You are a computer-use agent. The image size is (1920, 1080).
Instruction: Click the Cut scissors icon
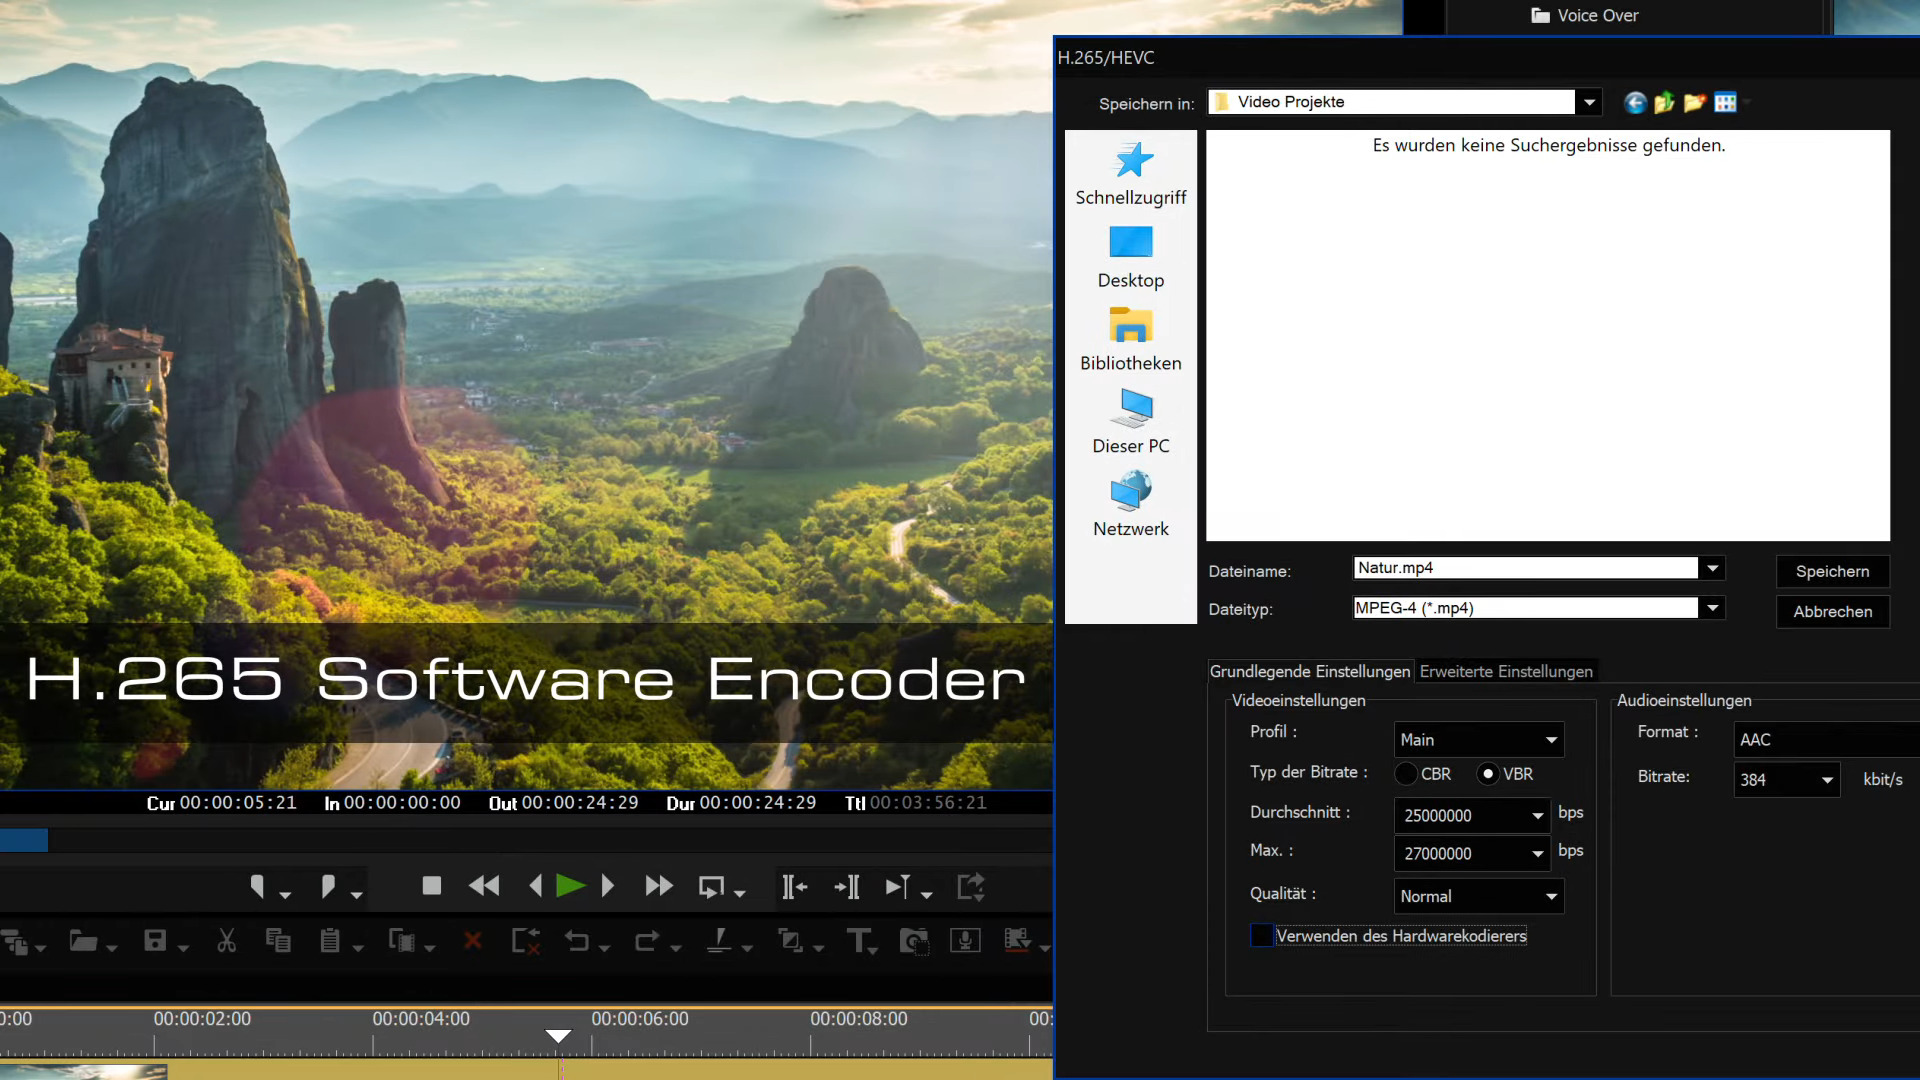[x=227, y=941]
